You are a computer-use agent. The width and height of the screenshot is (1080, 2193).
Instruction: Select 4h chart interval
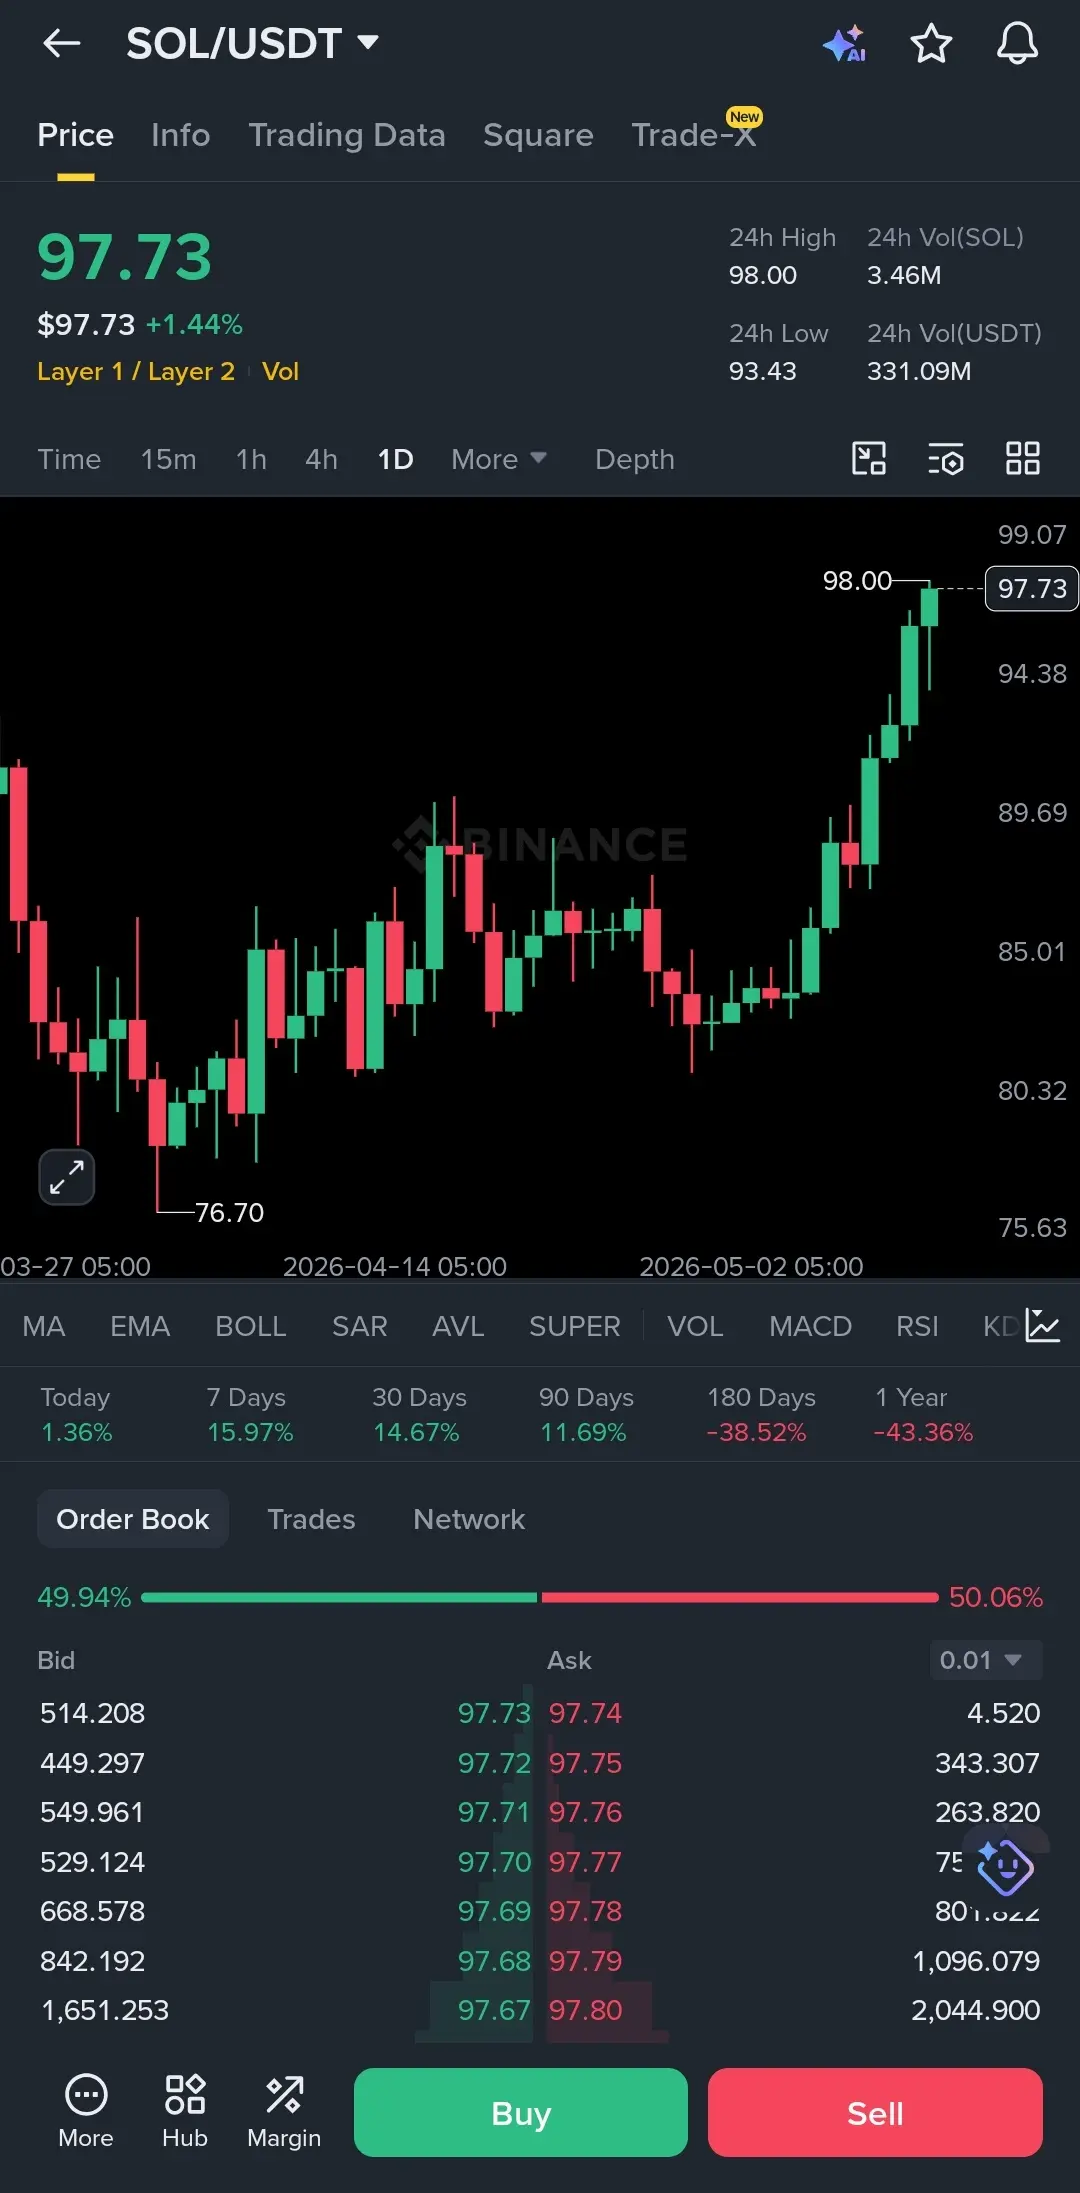[321, 459]
